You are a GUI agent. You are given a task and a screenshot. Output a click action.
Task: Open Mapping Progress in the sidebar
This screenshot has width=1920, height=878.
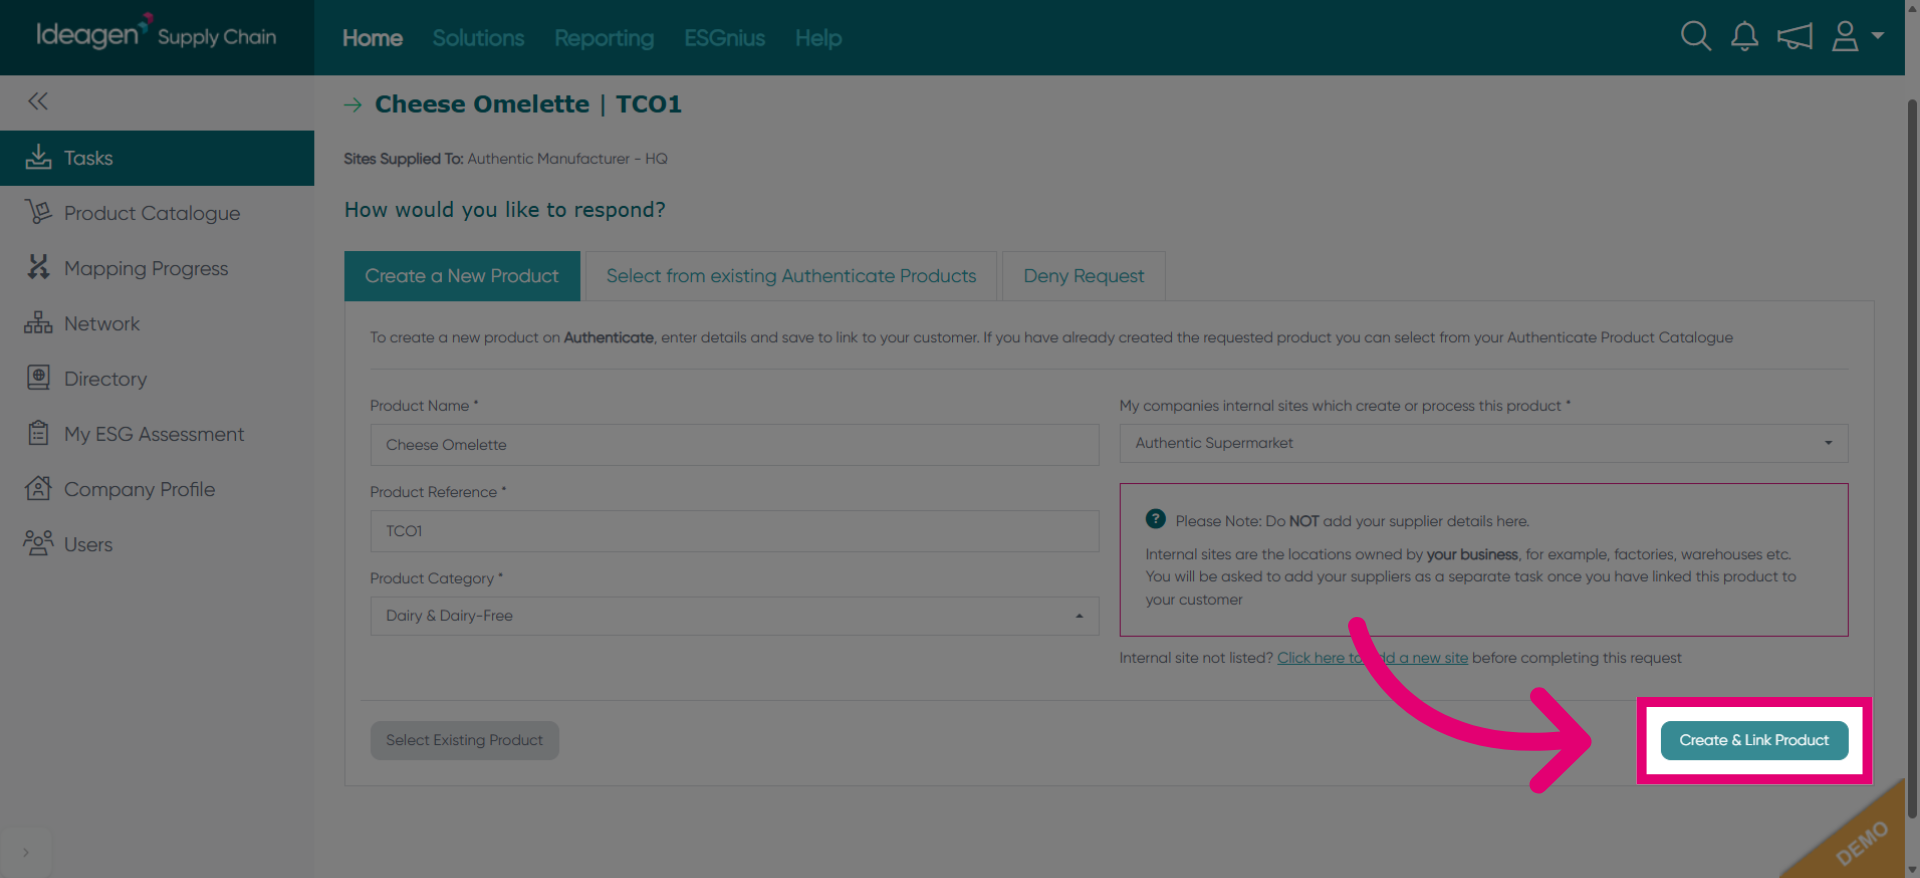coord(157,268)
